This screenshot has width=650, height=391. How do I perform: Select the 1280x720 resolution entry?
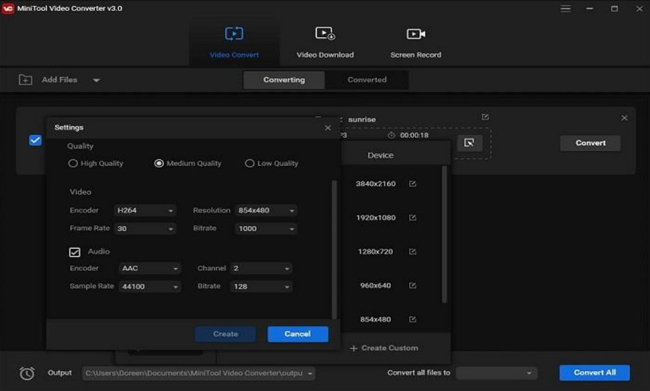[x=376, y=252]
